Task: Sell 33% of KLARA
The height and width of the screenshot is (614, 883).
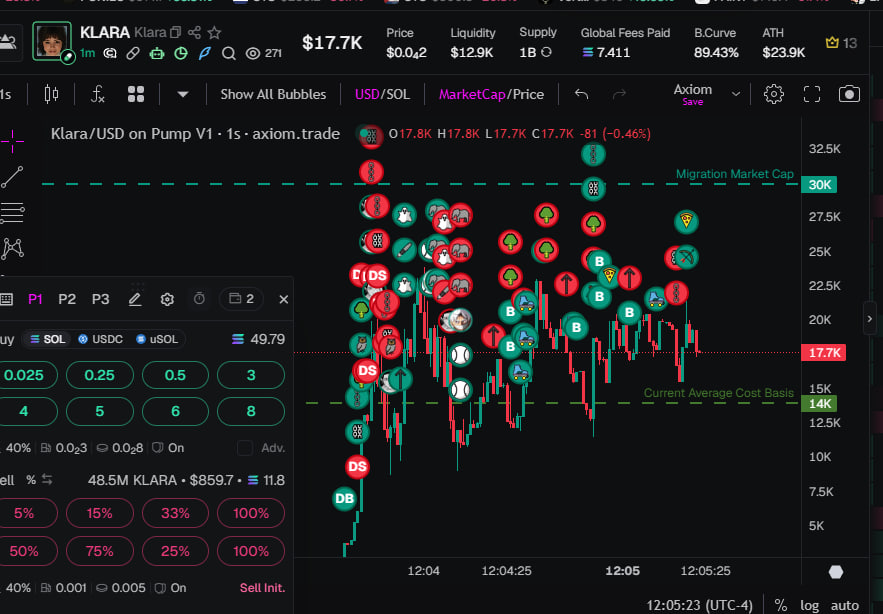Action: pyautogui.click(x=175, y=513)
